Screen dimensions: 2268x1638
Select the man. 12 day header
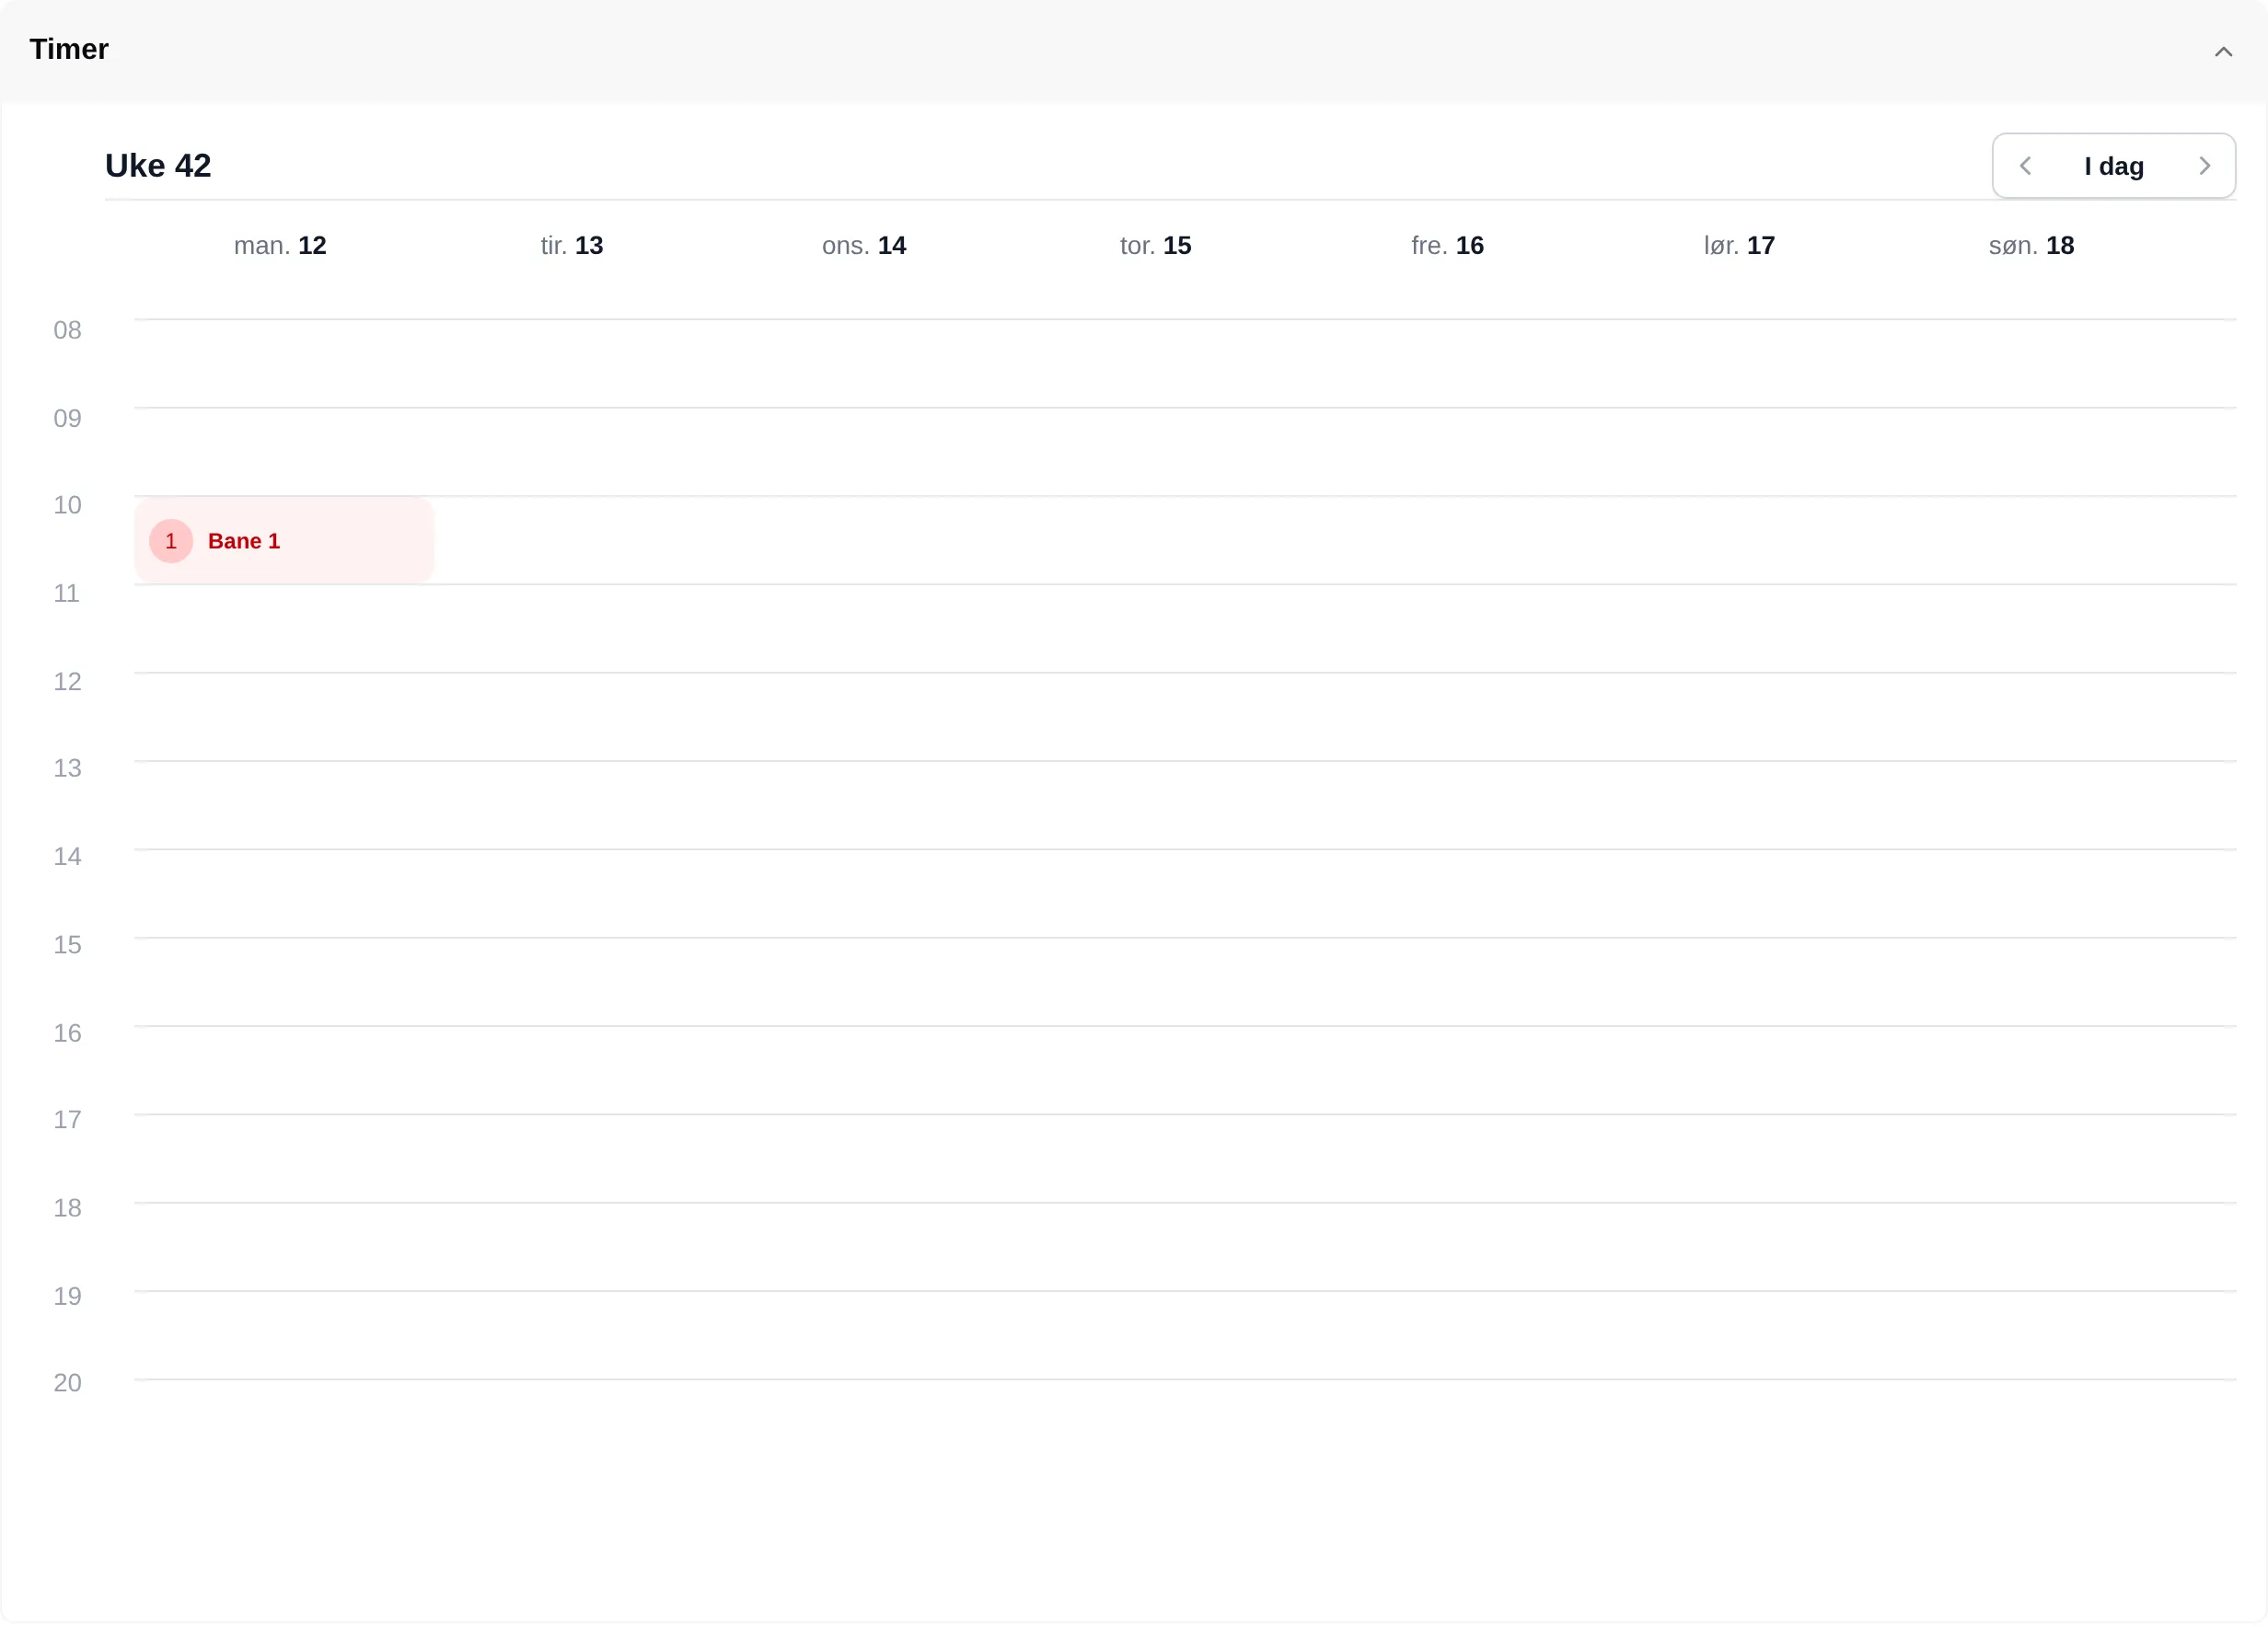click(x=280, y=246)
